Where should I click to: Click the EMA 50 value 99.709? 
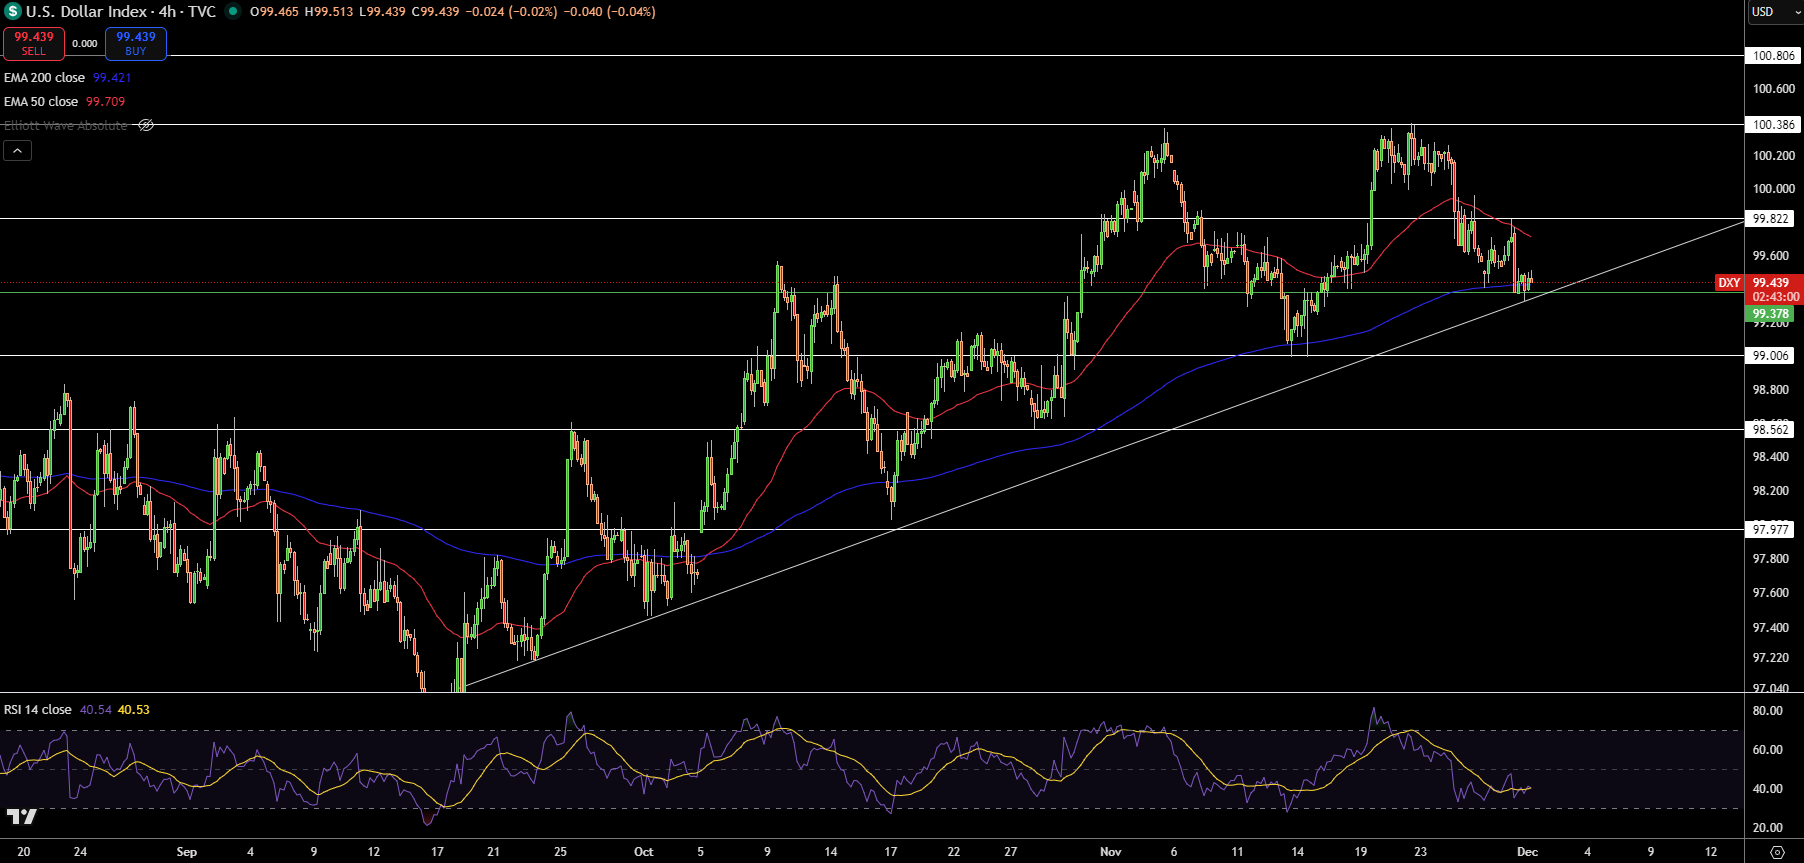tap(105, 101)
